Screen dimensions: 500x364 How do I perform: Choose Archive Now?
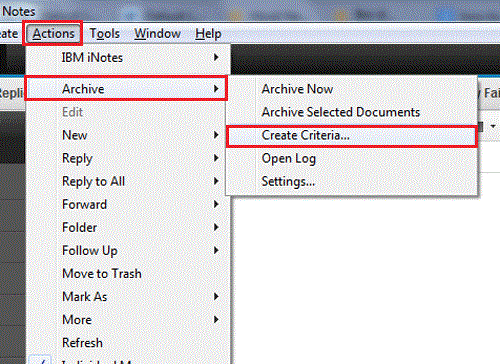[352, 89]
